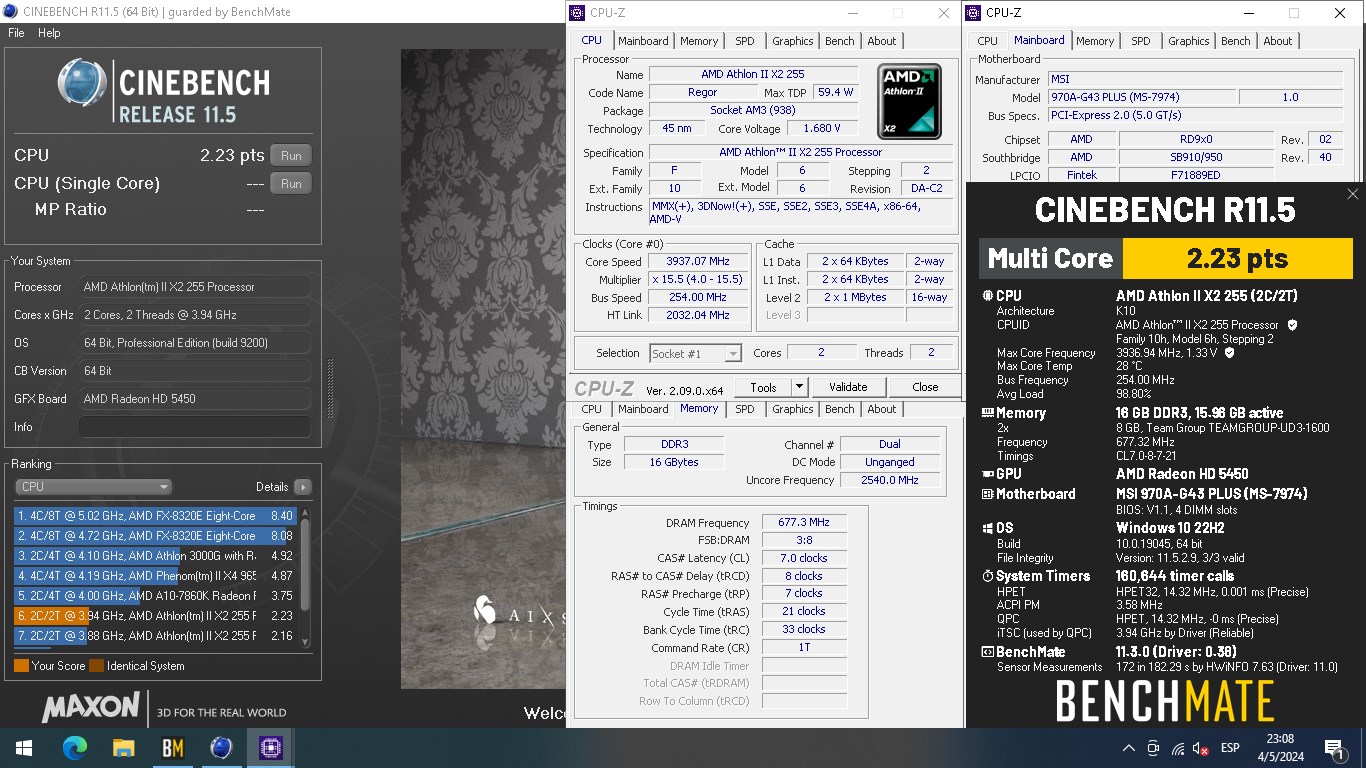Launch Microsoft Edge from the taskbar

point(75,748)
